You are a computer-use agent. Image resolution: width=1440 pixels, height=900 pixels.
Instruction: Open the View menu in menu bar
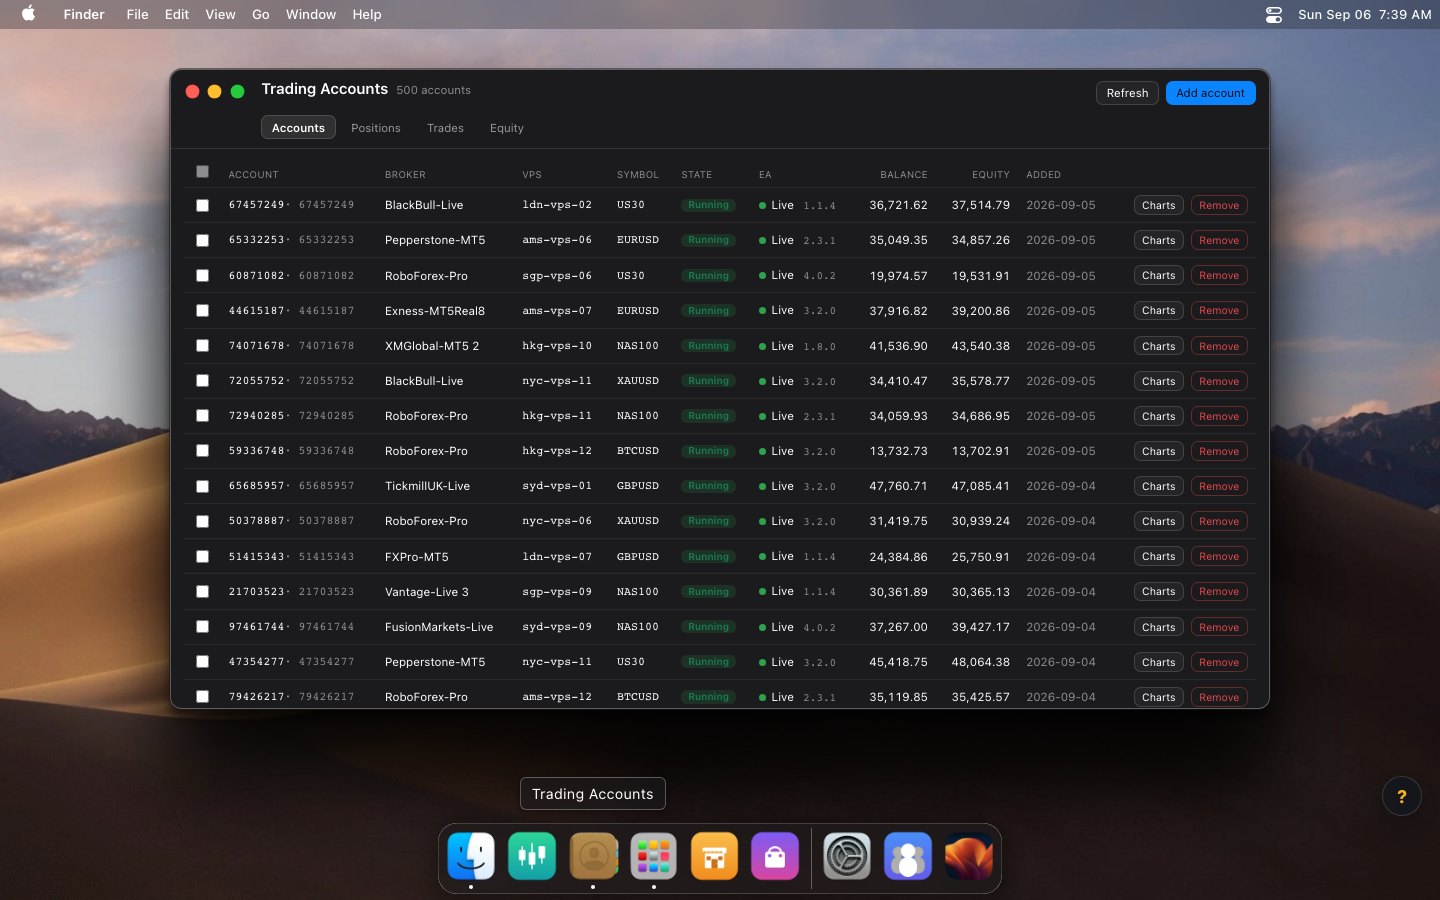(220, 14)
